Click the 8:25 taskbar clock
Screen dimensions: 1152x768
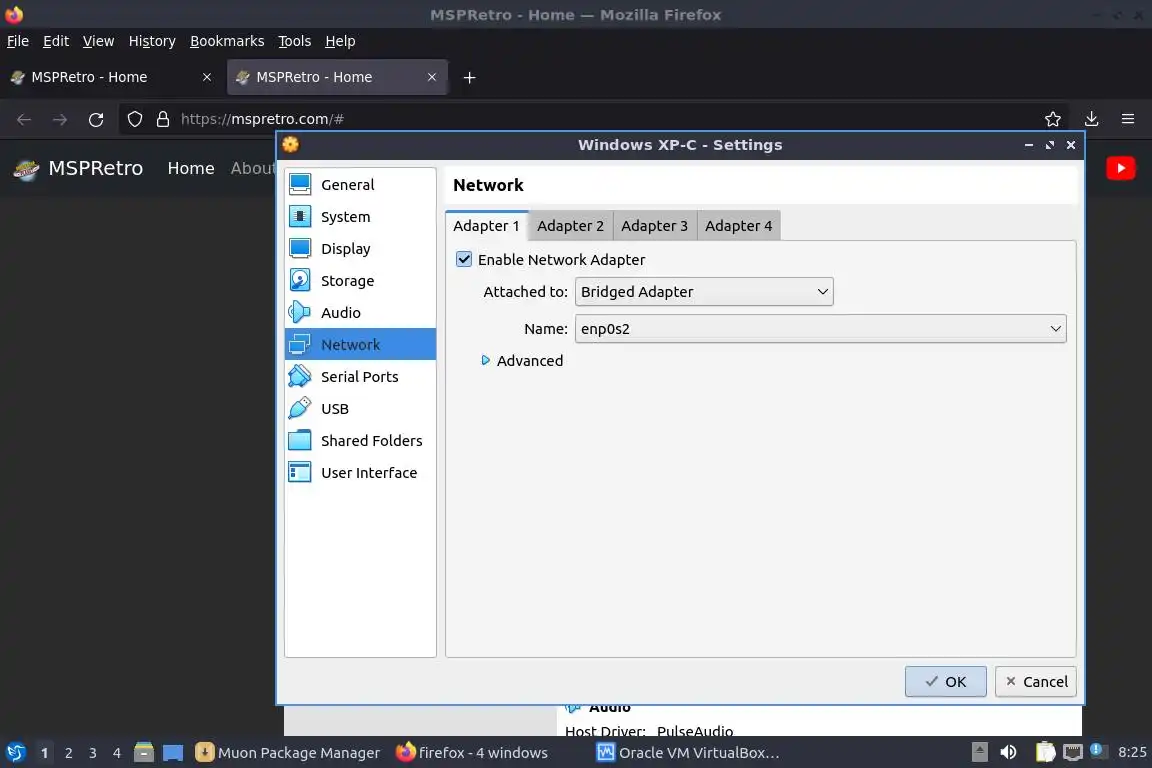click(1131, 752)
